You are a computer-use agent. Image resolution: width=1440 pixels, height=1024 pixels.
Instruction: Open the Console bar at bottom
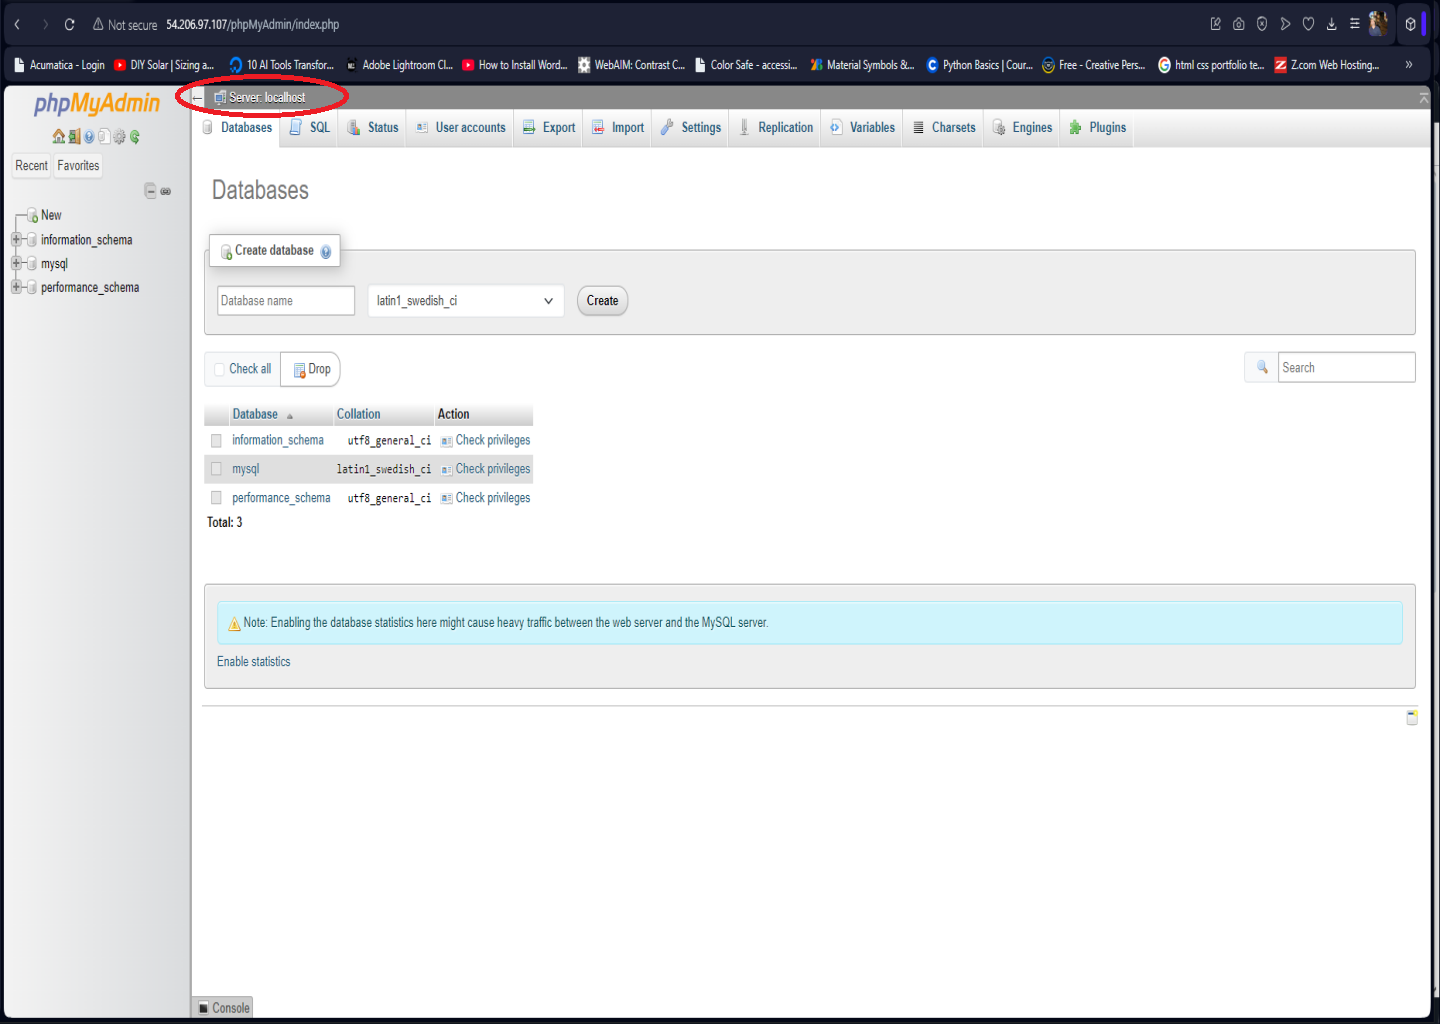click(x=223, y=1008)
